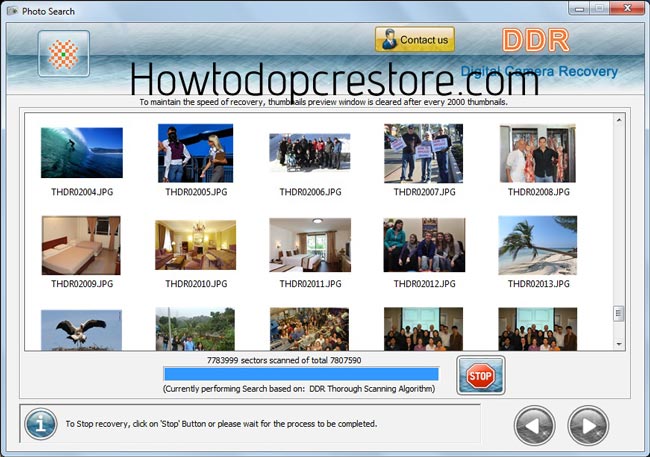The width and height of the screenshot is (650, 457).
Task: Select the hotel bedroom photo THDR02011
Action: [310, 245]
